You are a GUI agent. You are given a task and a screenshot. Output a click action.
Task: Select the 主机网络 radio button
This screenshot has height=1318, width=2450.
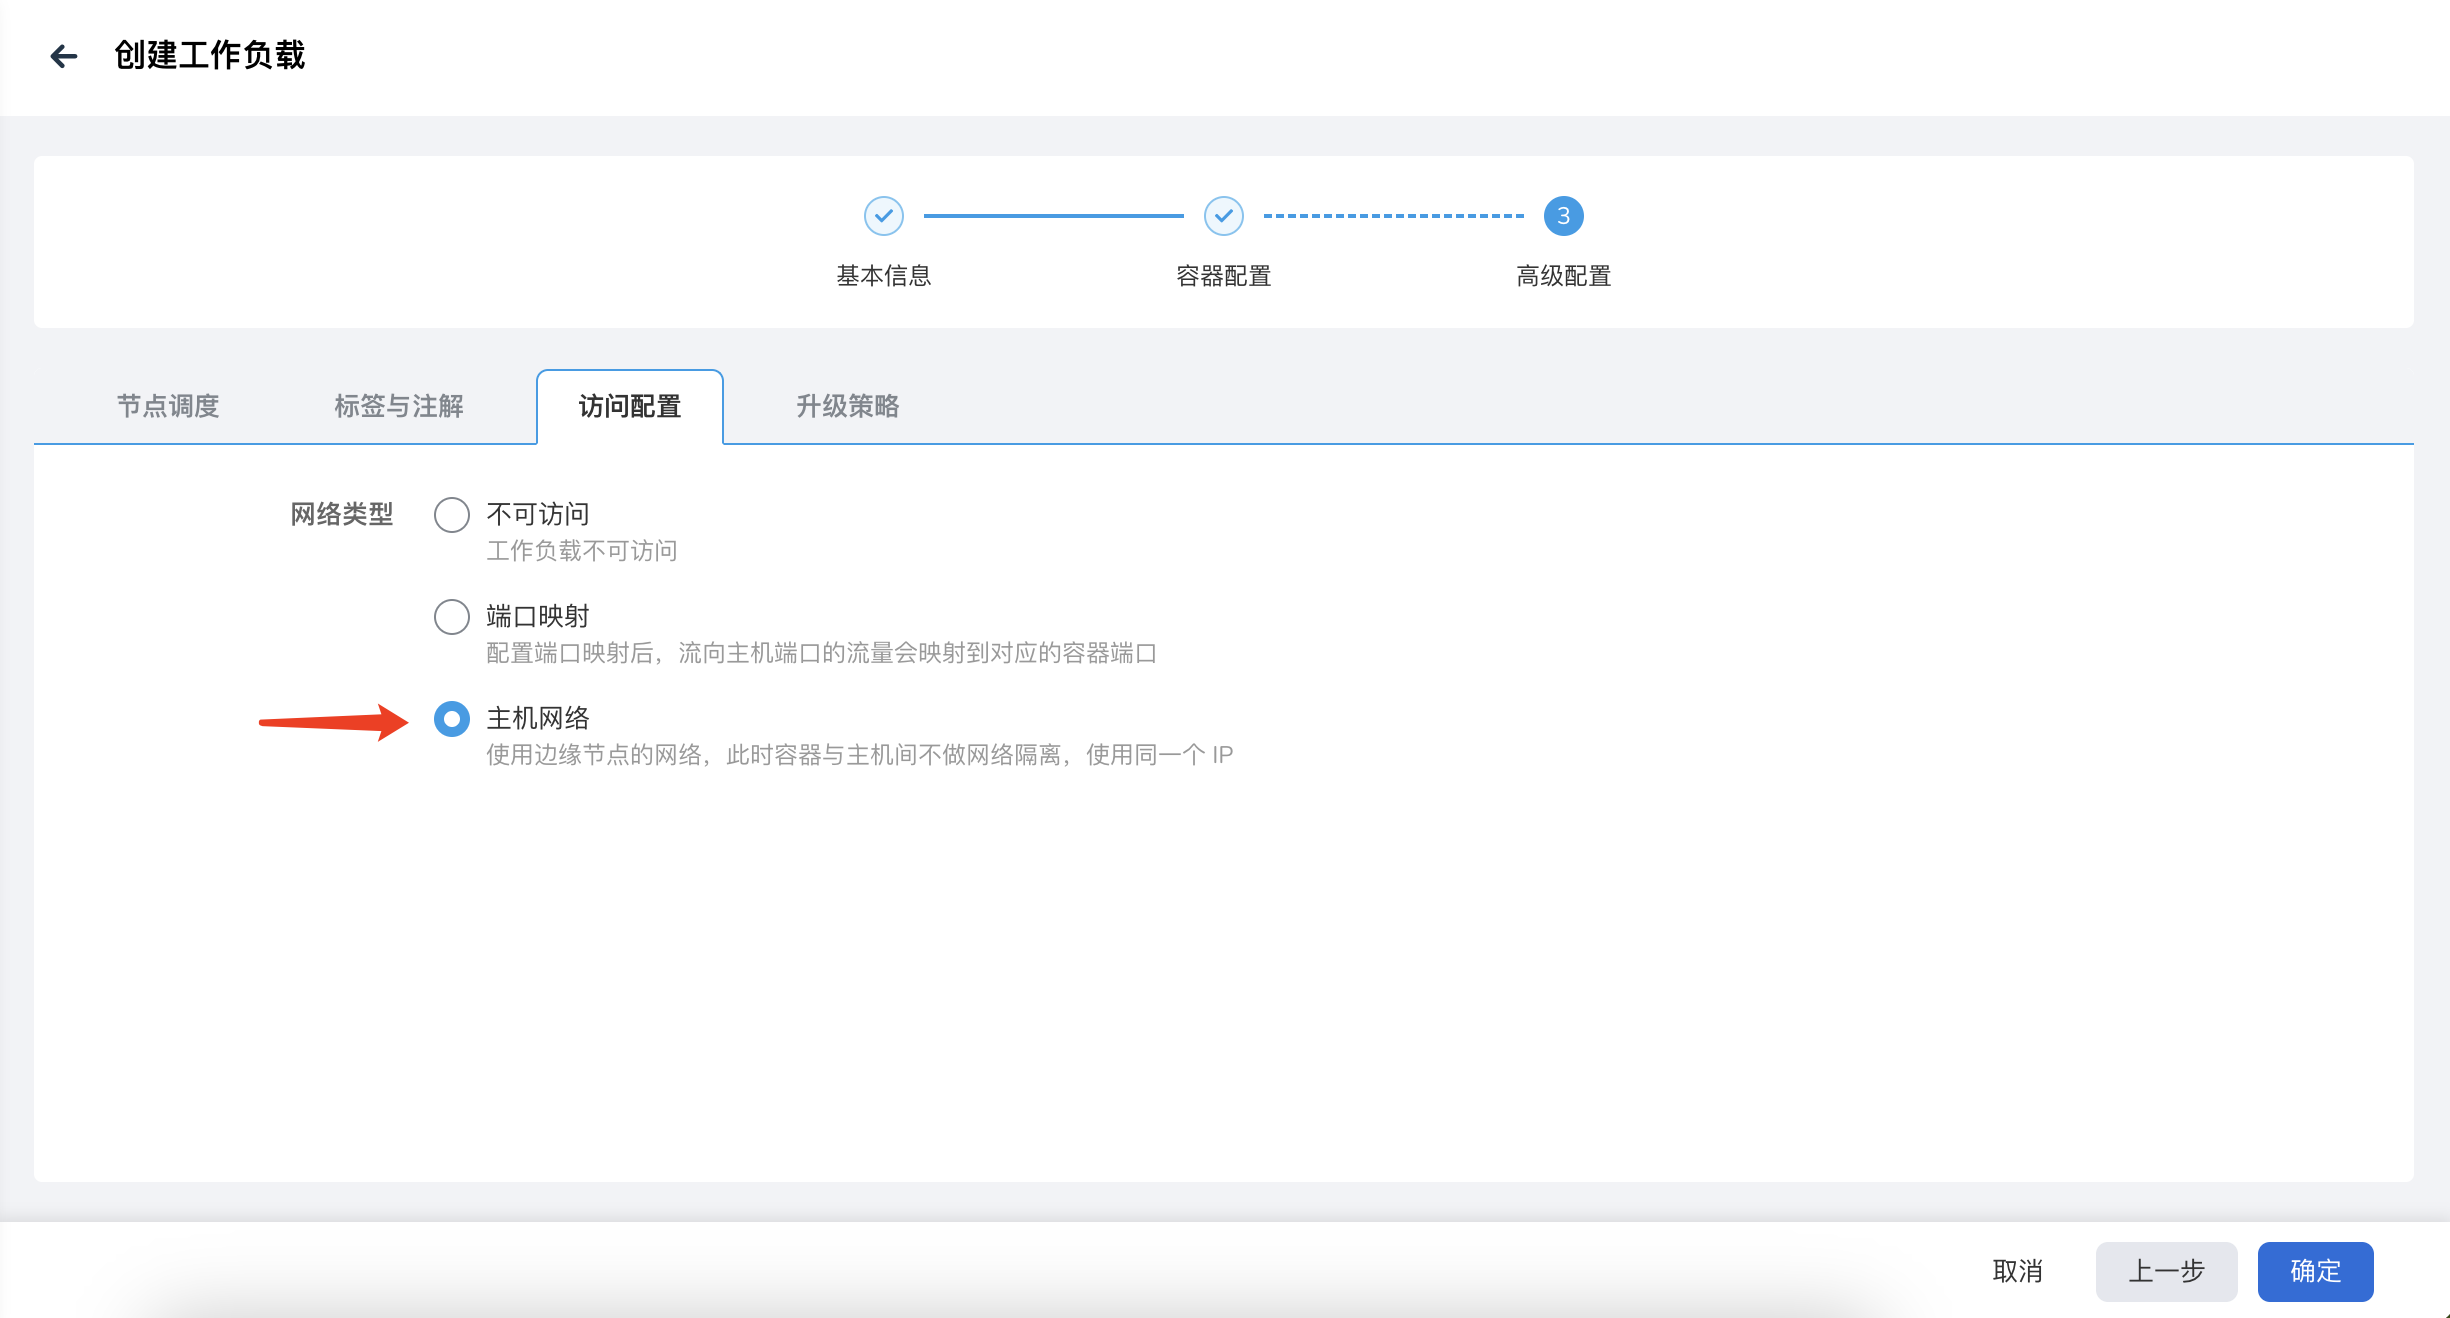[452, 719]
